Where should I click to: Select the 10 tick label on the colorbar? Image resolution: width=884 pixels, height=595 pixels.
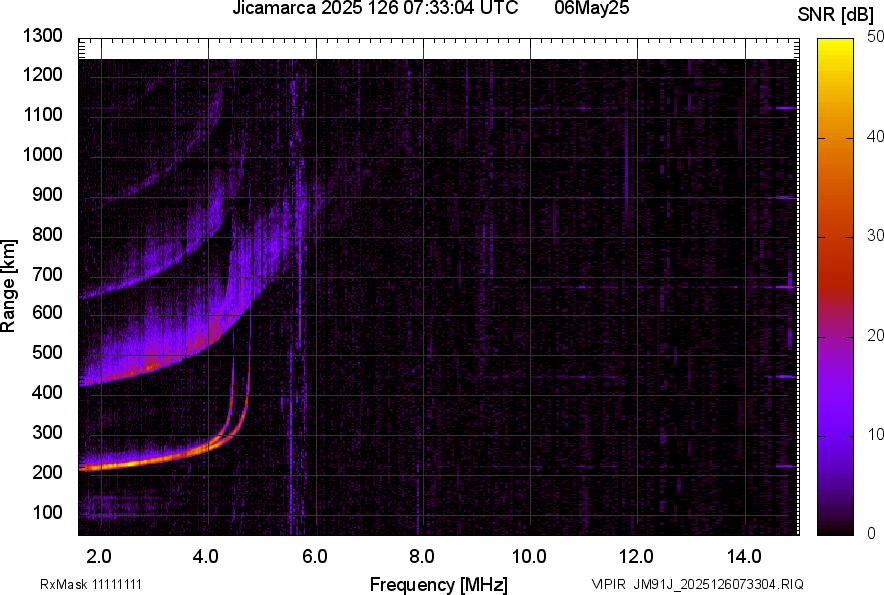click(x=876, y=434)
